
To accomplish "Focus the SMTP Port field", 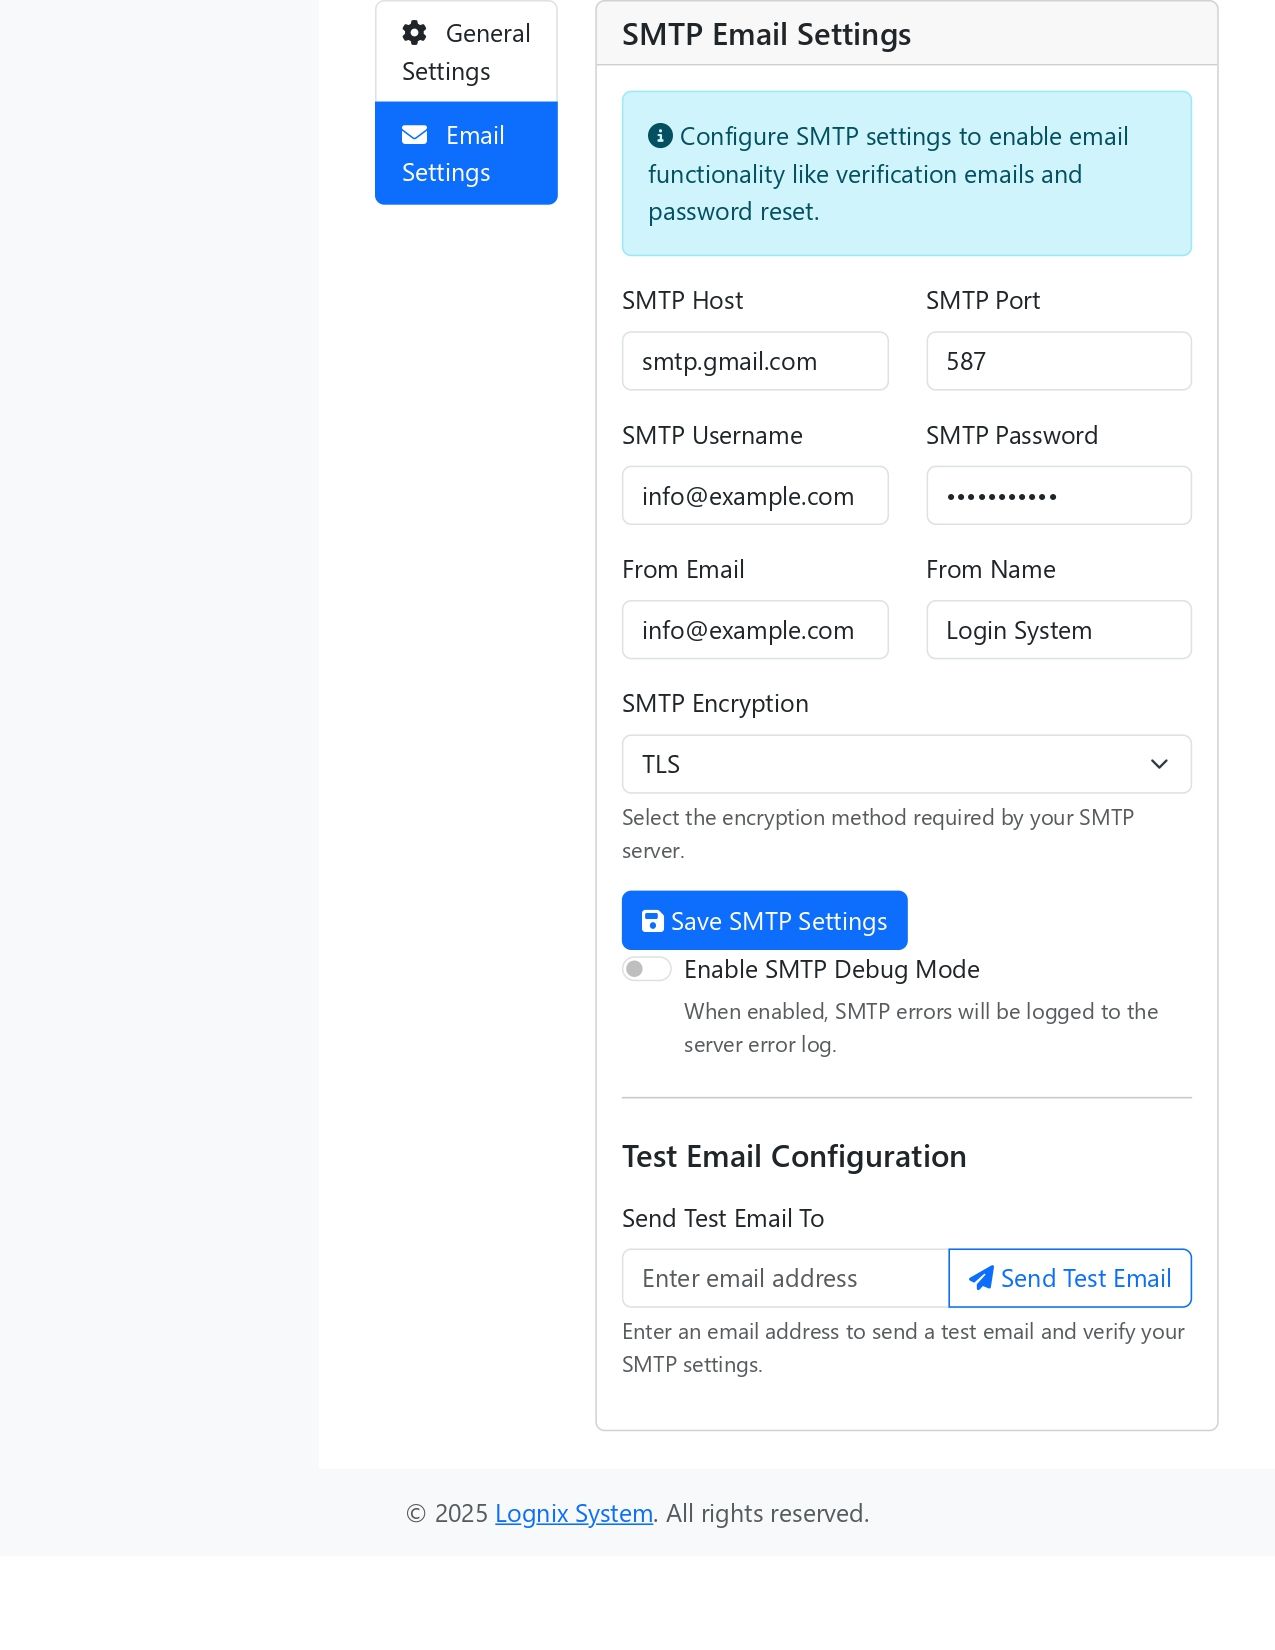I will (1058, 361).
